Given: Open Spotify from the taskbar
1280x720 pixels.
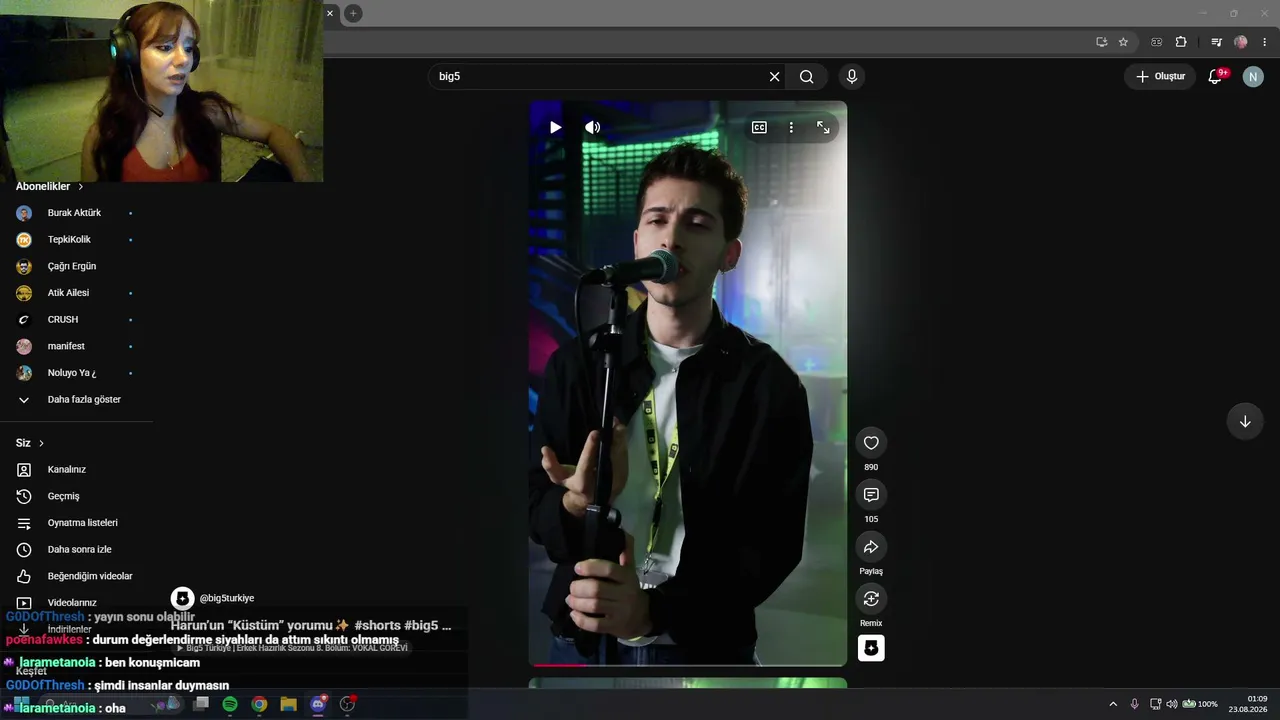Looking at the screenshot, I should tap(230, 704).
